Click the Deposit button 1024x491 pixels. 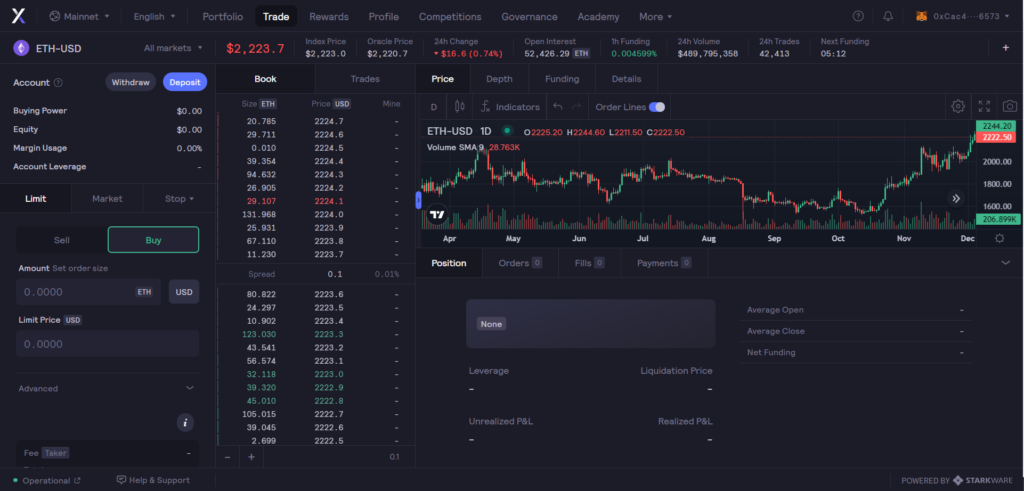[184, 82]
